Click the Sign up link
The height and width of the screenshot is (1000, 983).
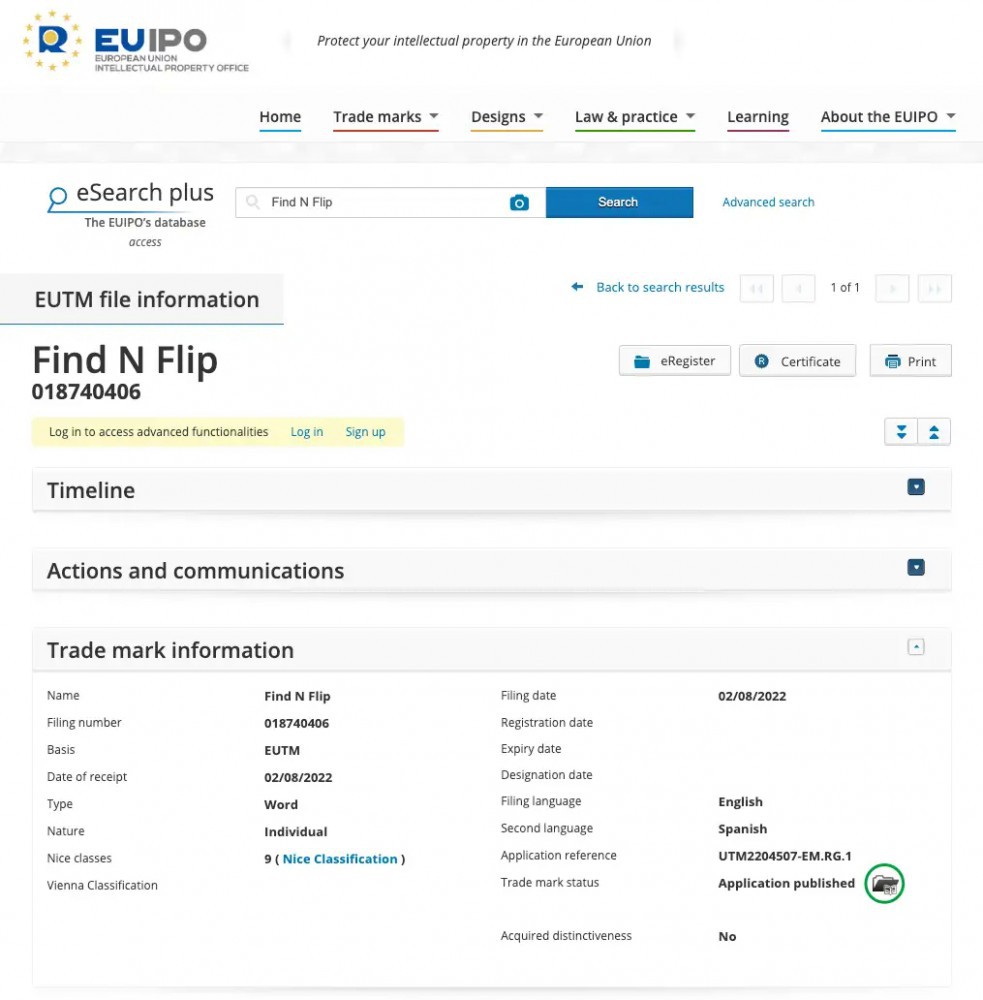pyautogui.click(x=366, y=432)
